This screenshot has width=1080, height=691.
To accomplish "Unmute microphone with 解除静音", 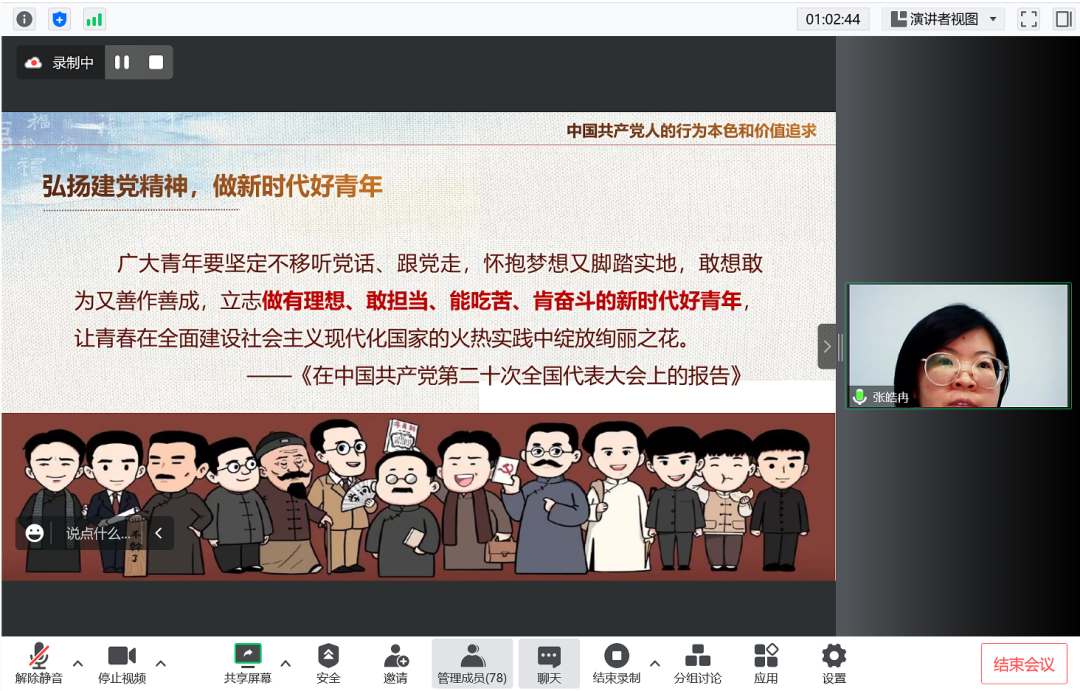I will point(39,663).
